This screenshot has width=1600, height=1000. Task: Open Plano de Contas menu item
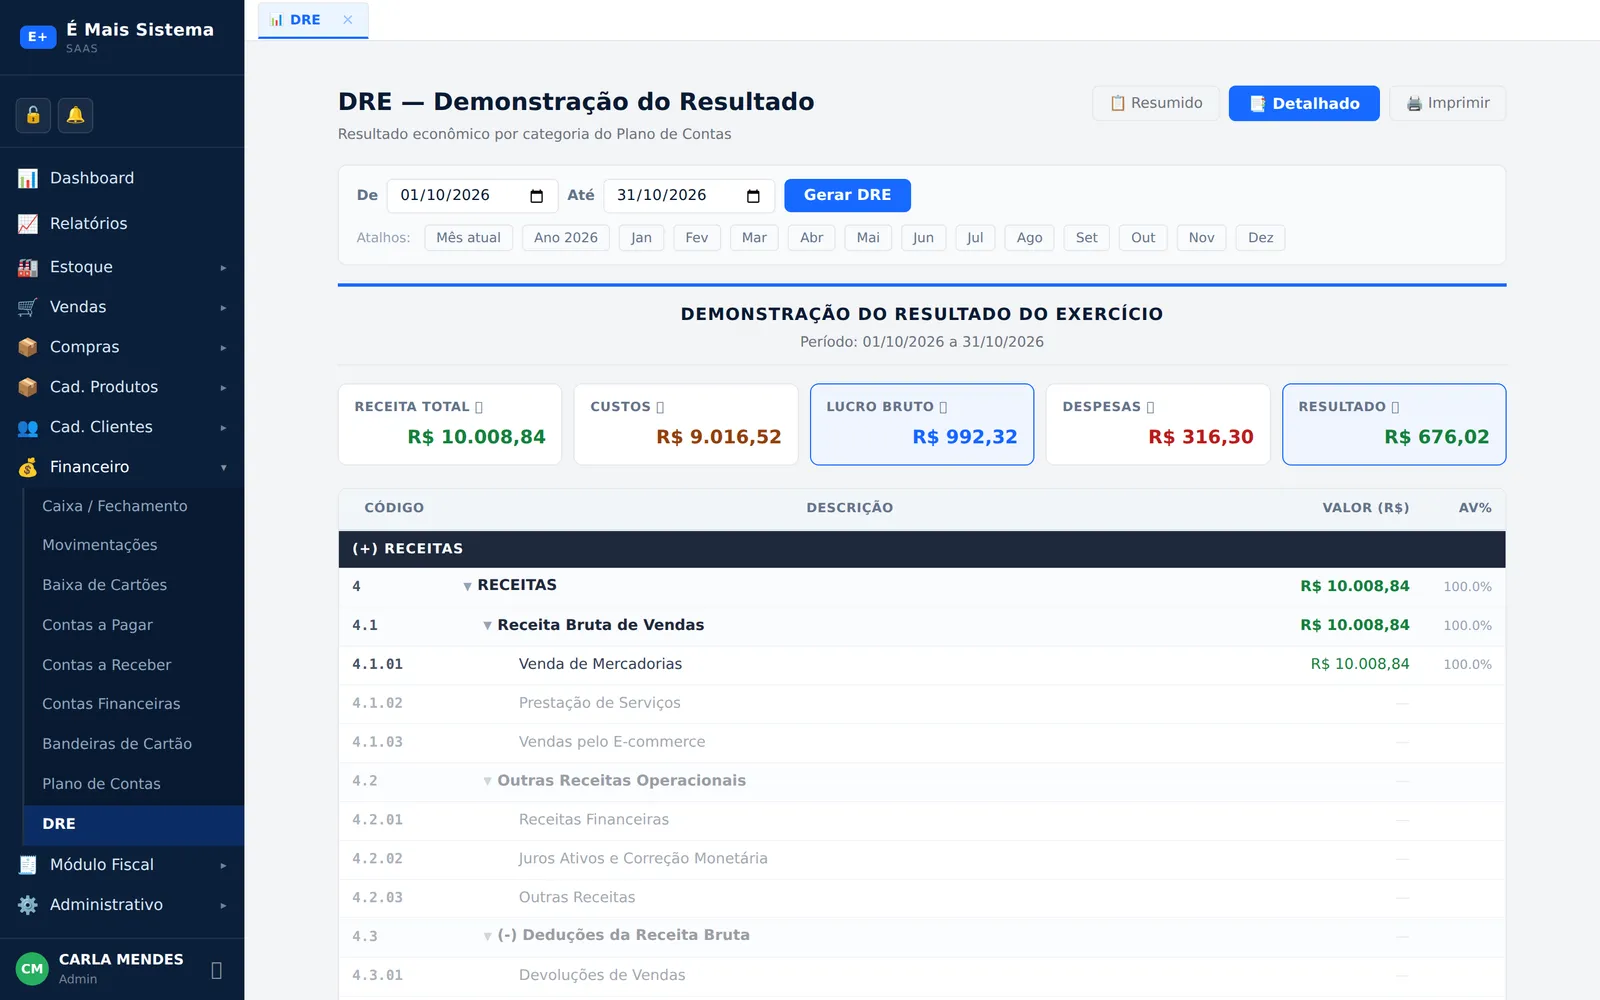click(101, 784)
